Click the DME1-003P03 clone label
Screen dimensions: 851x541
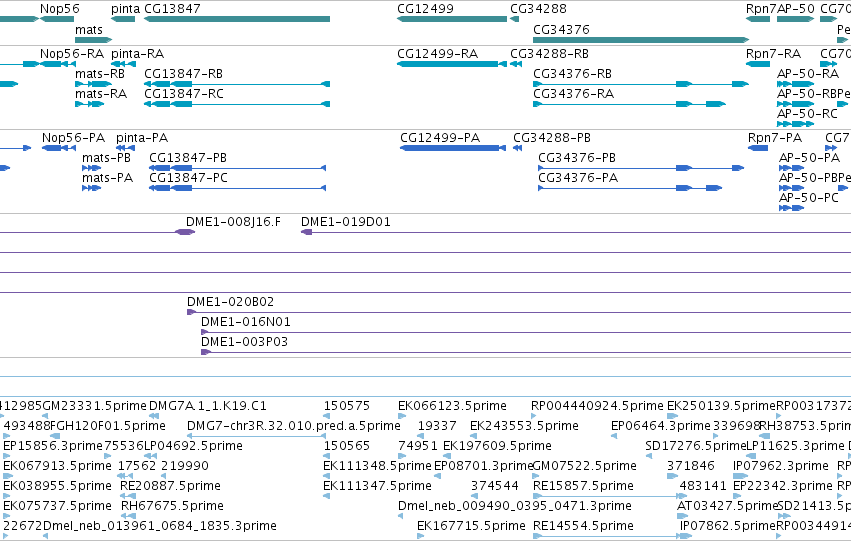(x=244, y=342)
